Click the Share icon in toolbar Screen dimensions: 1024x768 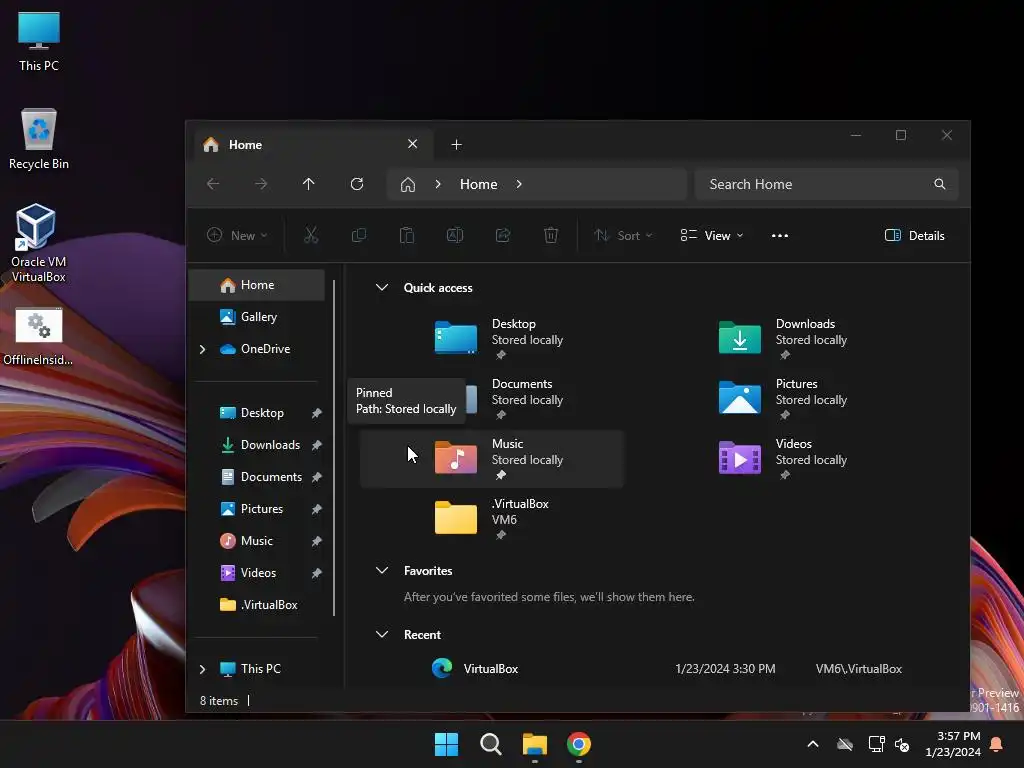[503, 235]
